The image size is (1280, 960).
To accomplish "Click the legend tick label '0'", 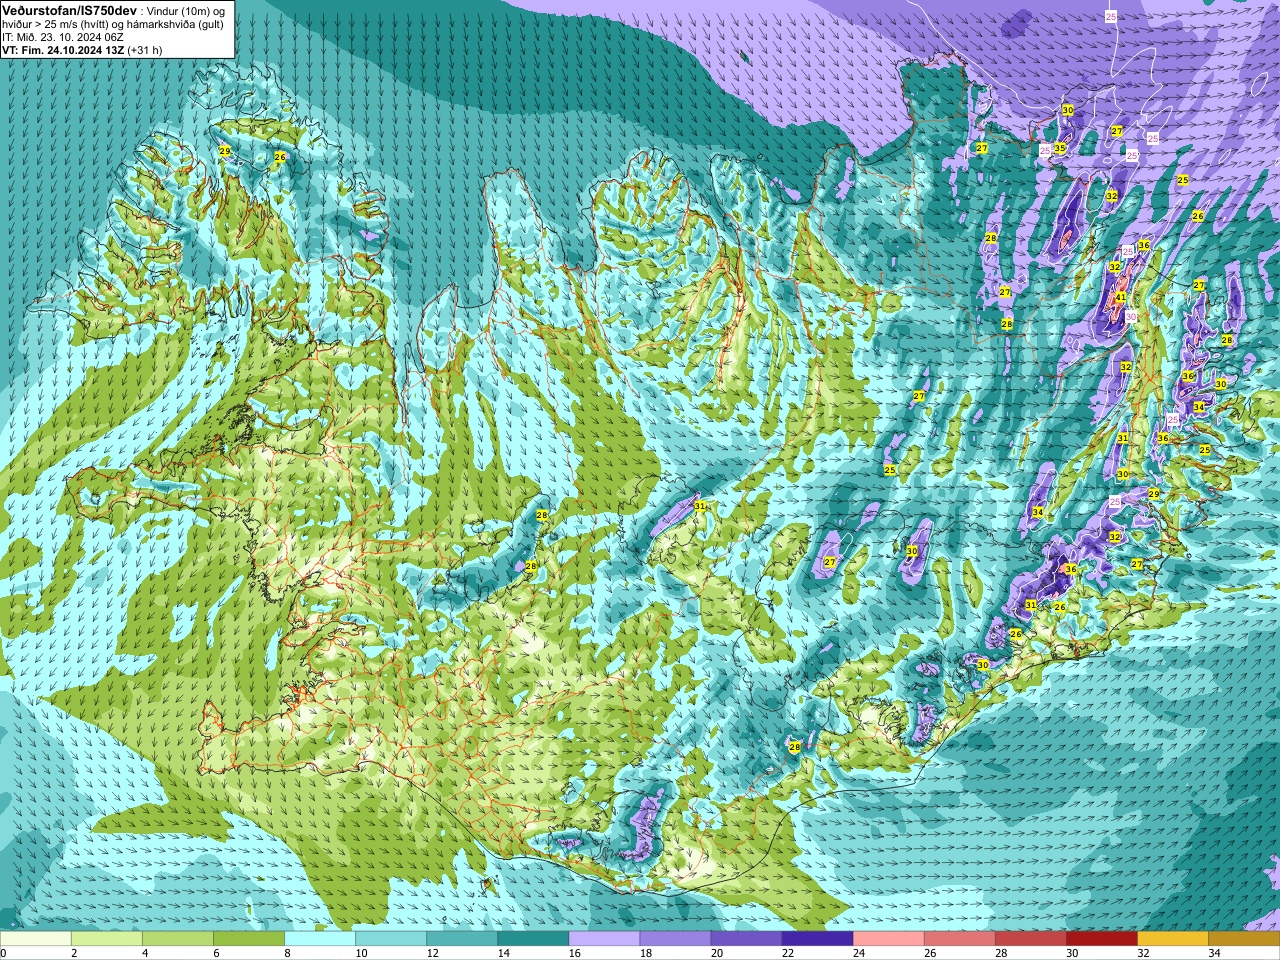I will click(3, 953).
